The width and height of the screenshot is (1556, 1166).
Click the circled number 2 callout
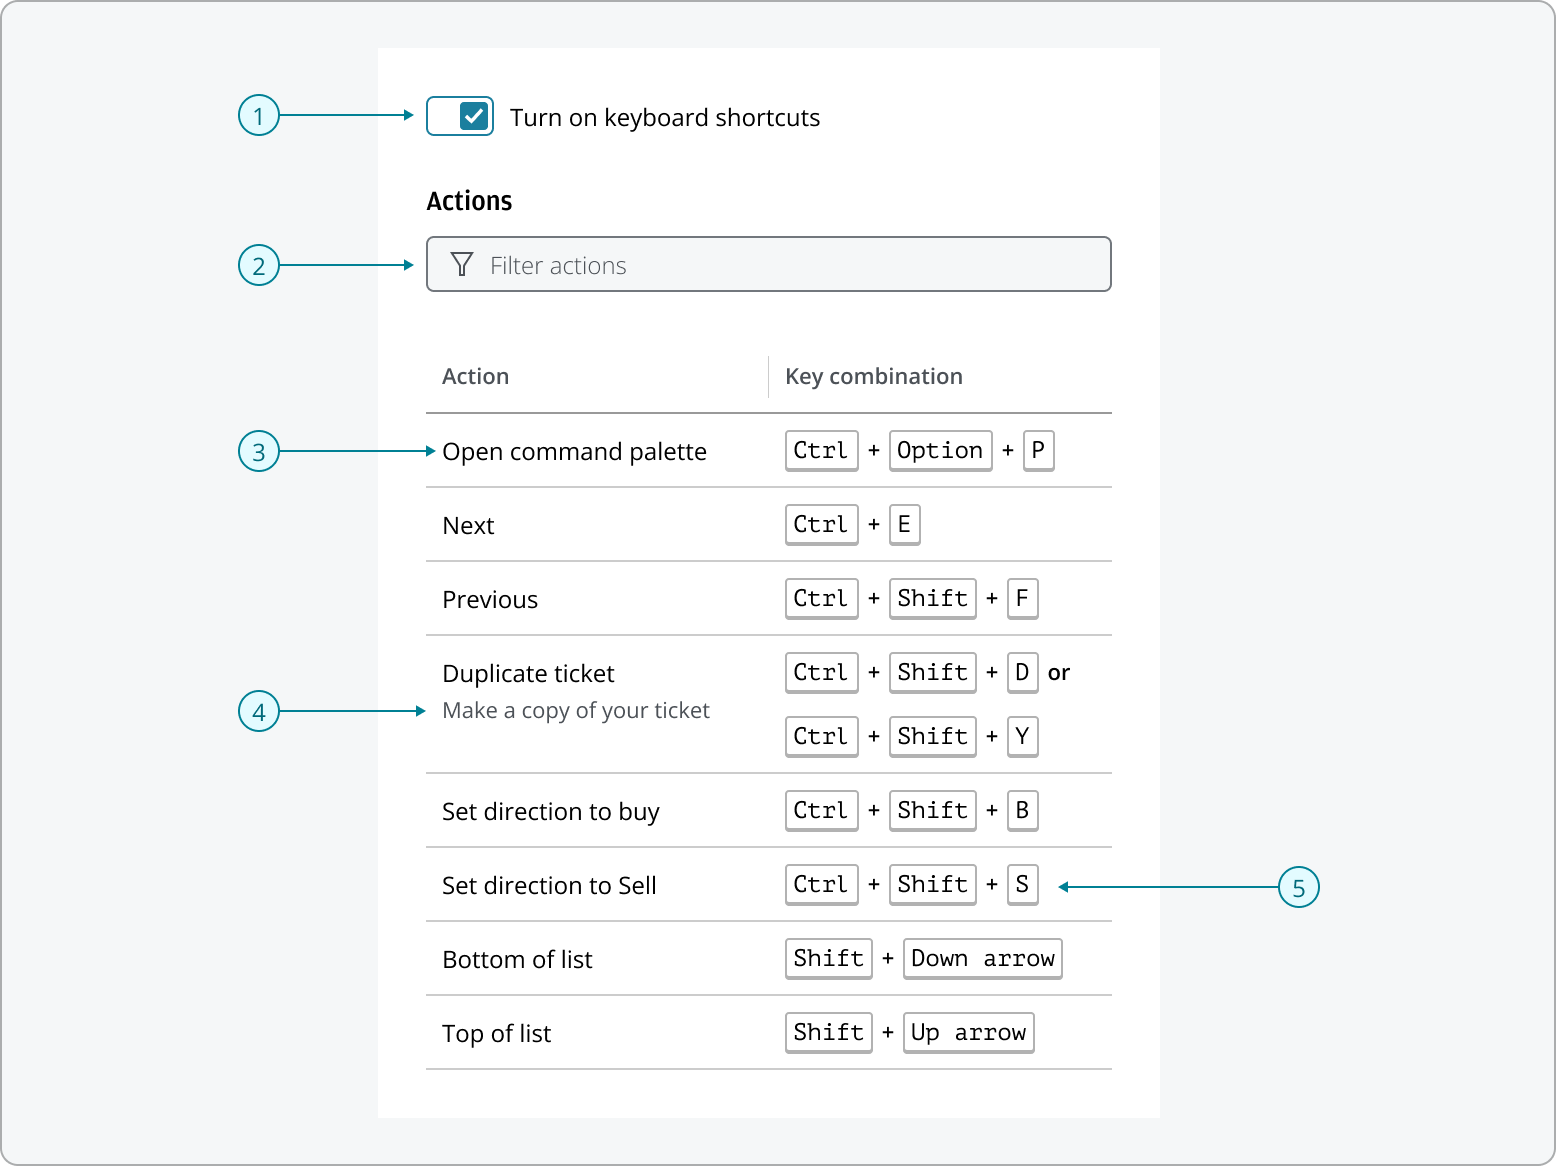coord(258,265)
